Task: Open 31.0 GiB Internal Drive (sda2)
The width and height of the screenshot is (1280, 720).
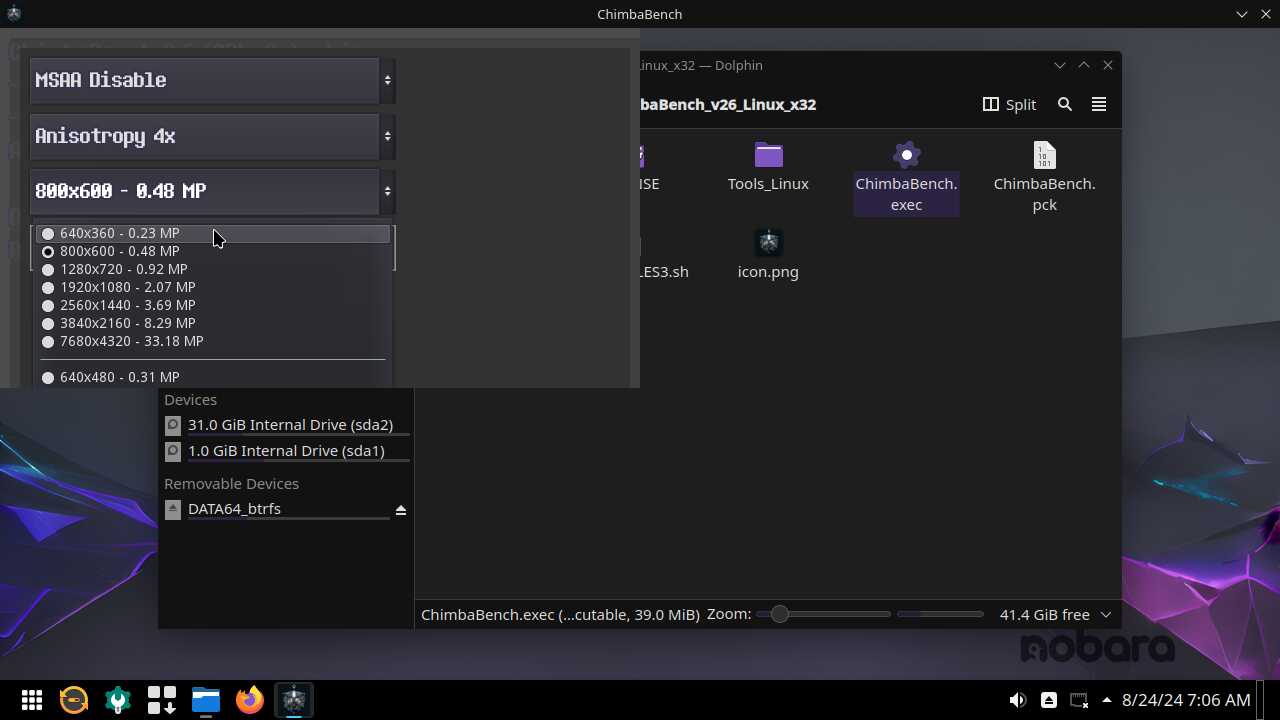Action: [286, 425]
